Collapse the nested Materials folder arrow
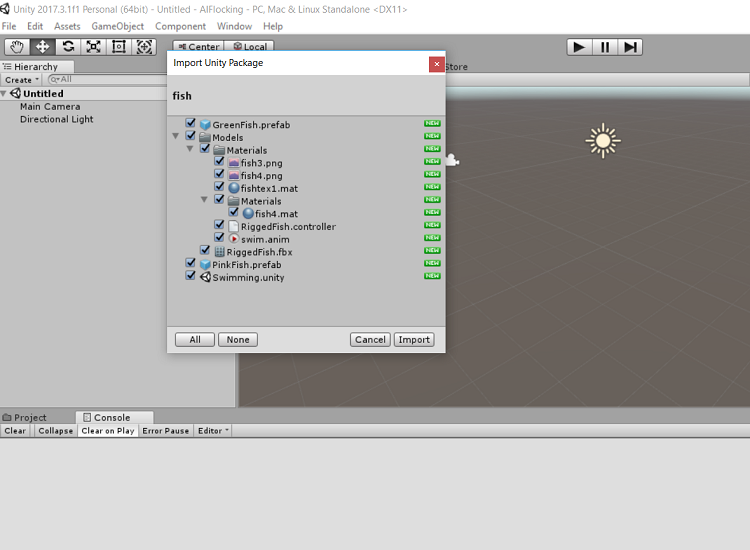This screenshot has width=750, height=550. [x=204, y=199]
